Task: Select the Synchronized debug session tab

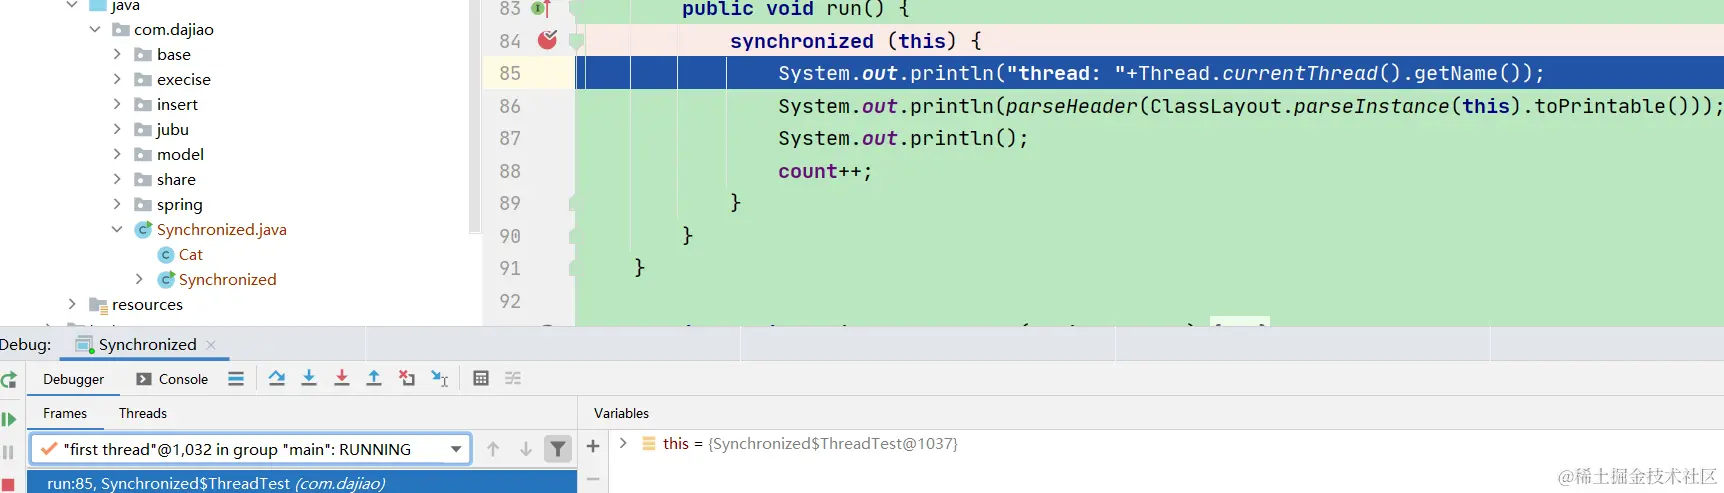Action: (147, 344)
